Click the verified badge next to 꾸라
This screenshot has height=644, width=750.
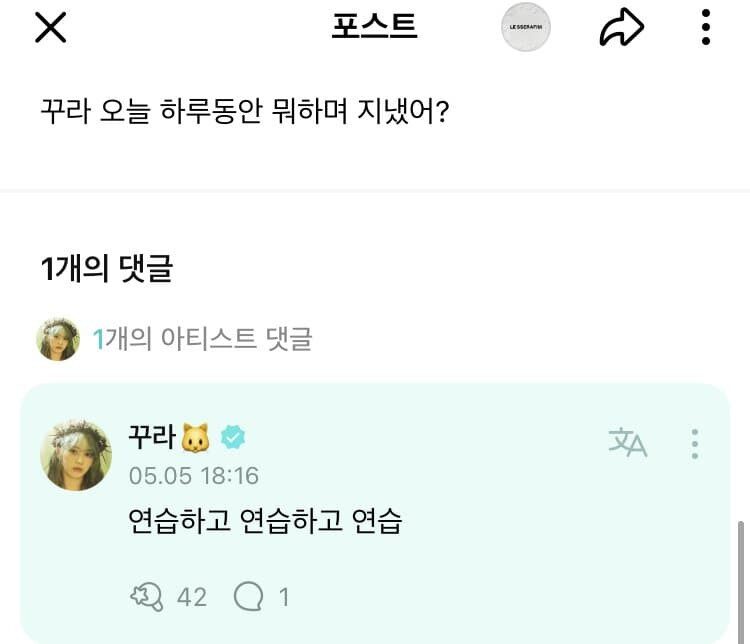(x=233, y=438)
